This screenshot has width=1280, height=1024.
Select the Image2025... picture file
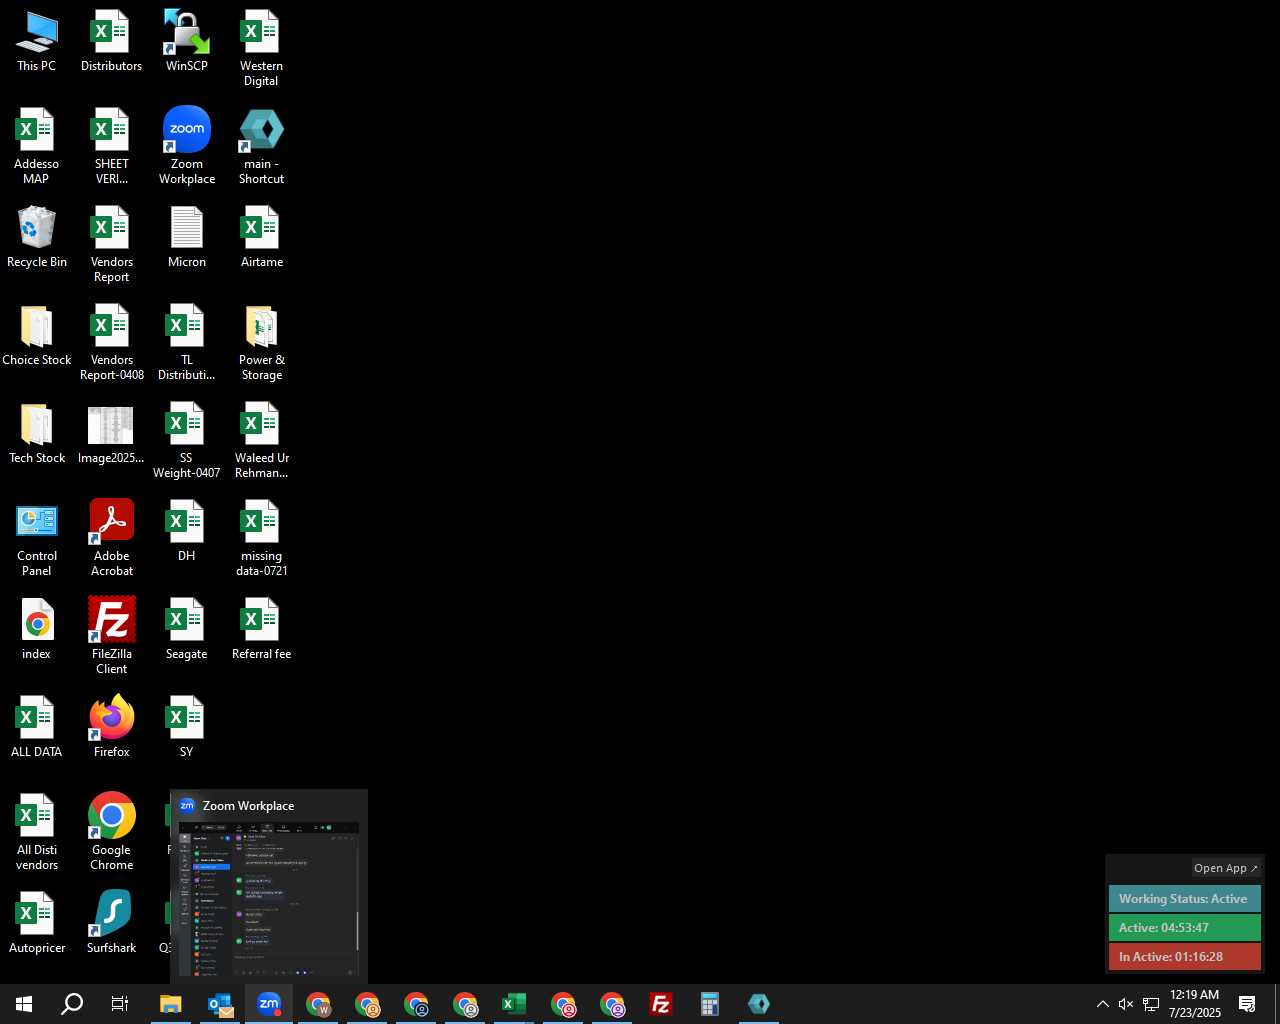pos(111,434)
